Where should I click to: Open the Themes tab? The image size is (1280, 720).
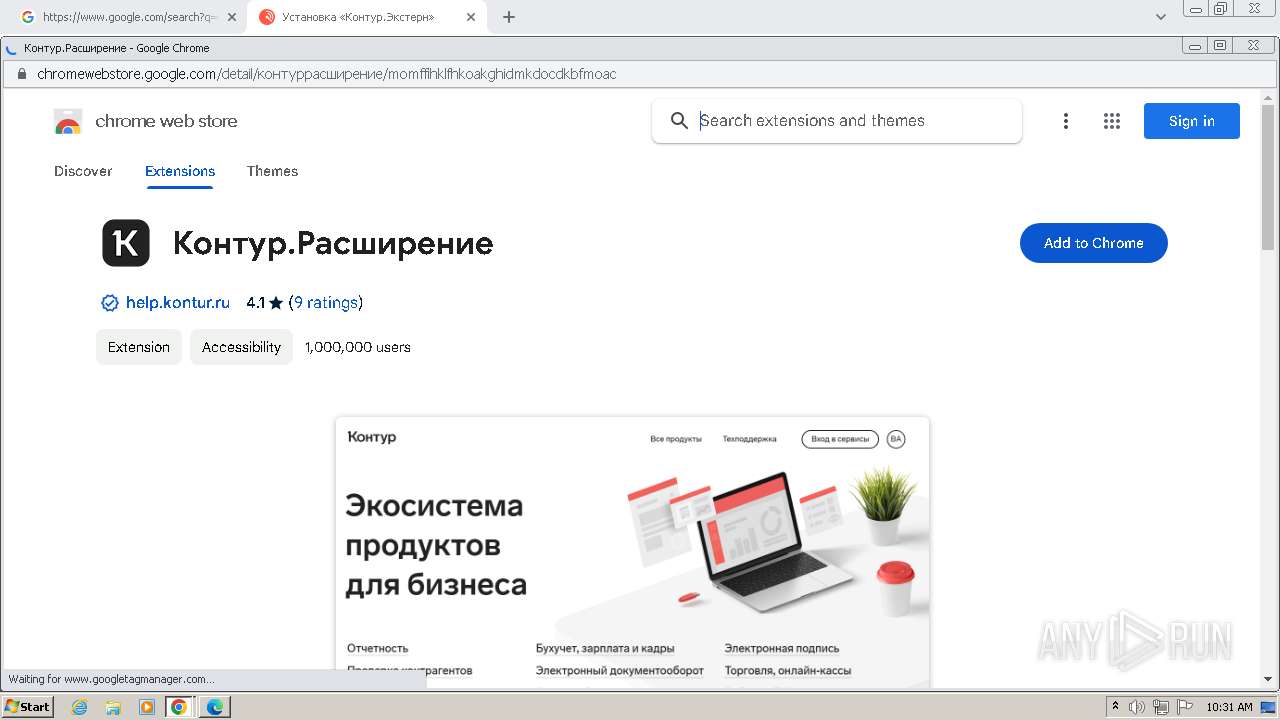pyautogui.click(x=272, y=171)
